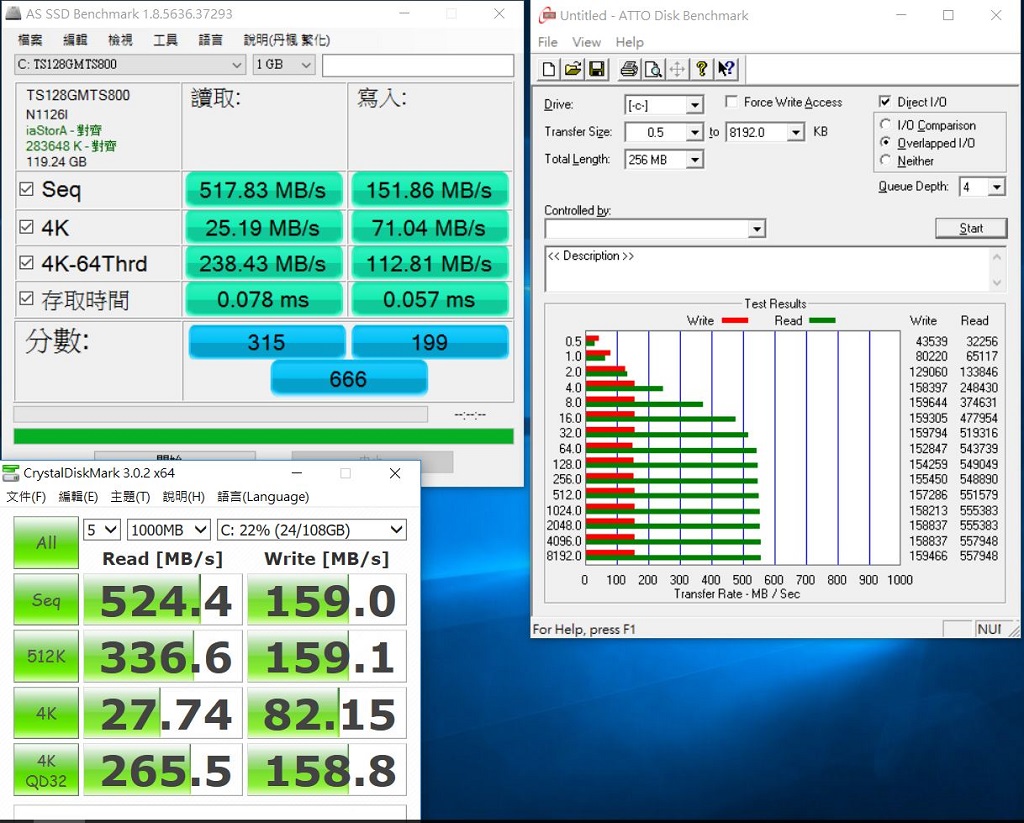The width and height of the screenshot is (1024, 823).
Task: Click the Description box scrollbar down arrow
Action: pyautogui.click(x=997, y=282)
